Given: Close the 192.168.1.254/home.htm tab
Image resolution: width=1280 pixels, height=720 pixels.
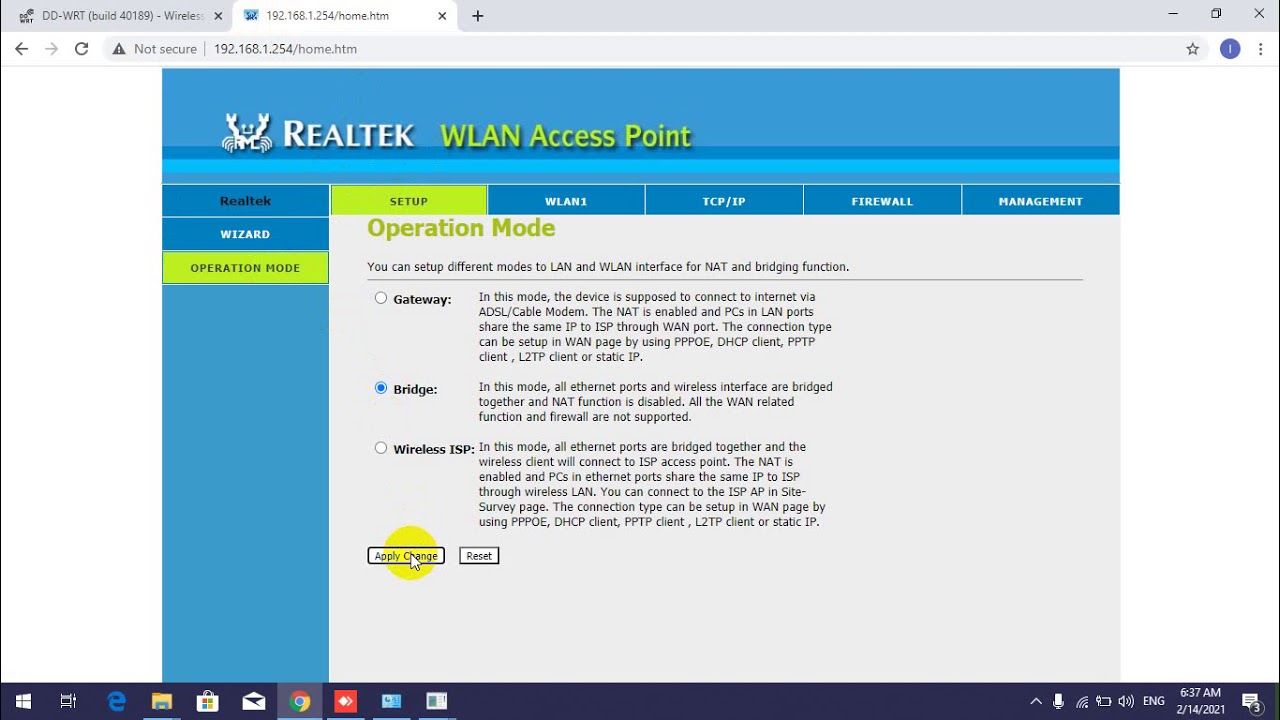Looking at the screenshot, I should (442, 16).
